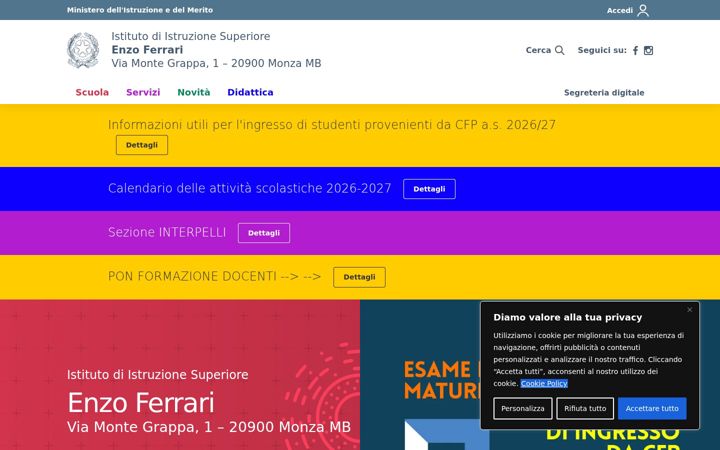Go to Segreteria digitale

(604, 93)
